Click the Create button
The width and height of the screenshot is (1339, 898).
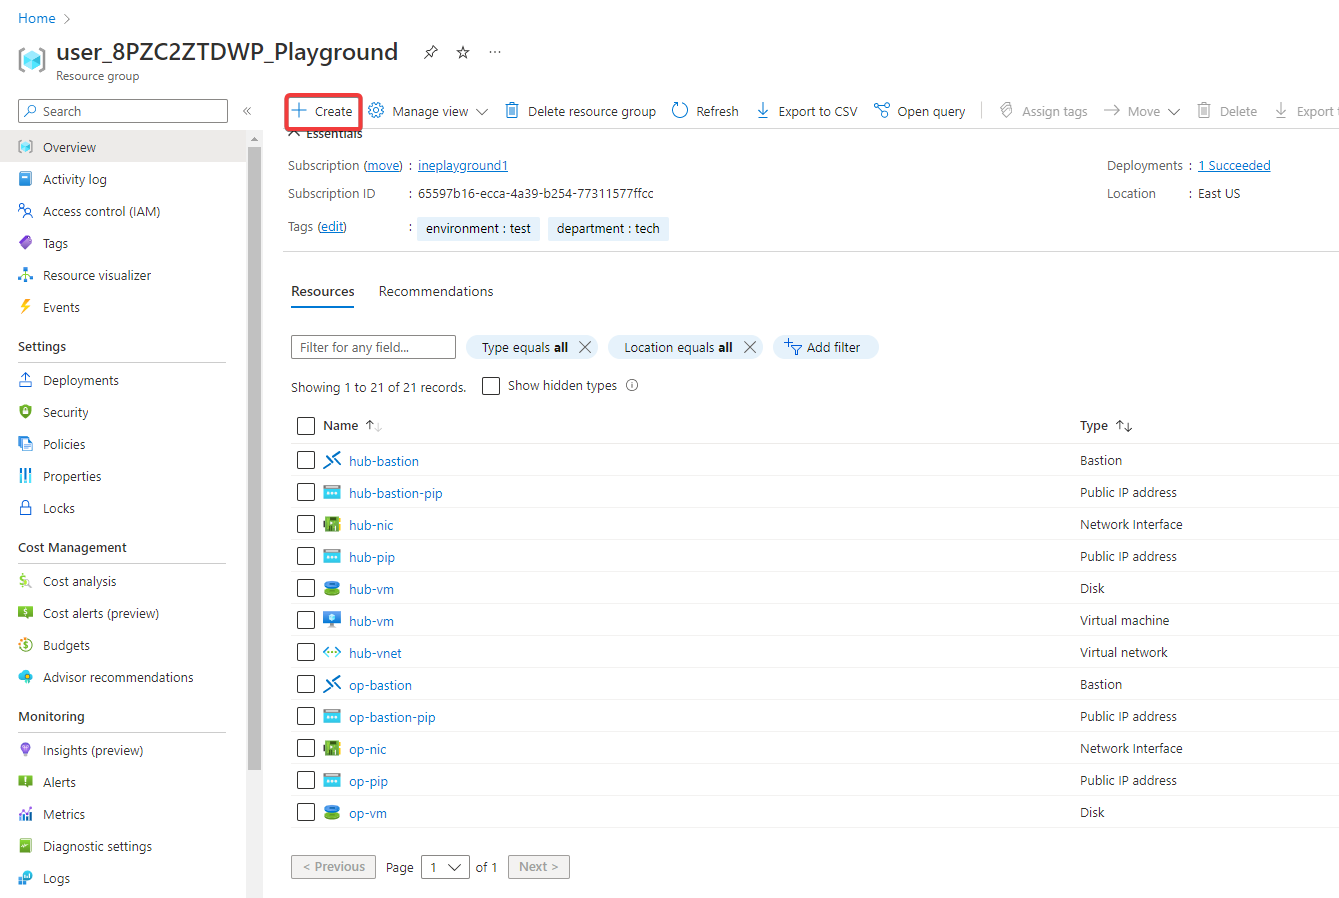[323, 111]
